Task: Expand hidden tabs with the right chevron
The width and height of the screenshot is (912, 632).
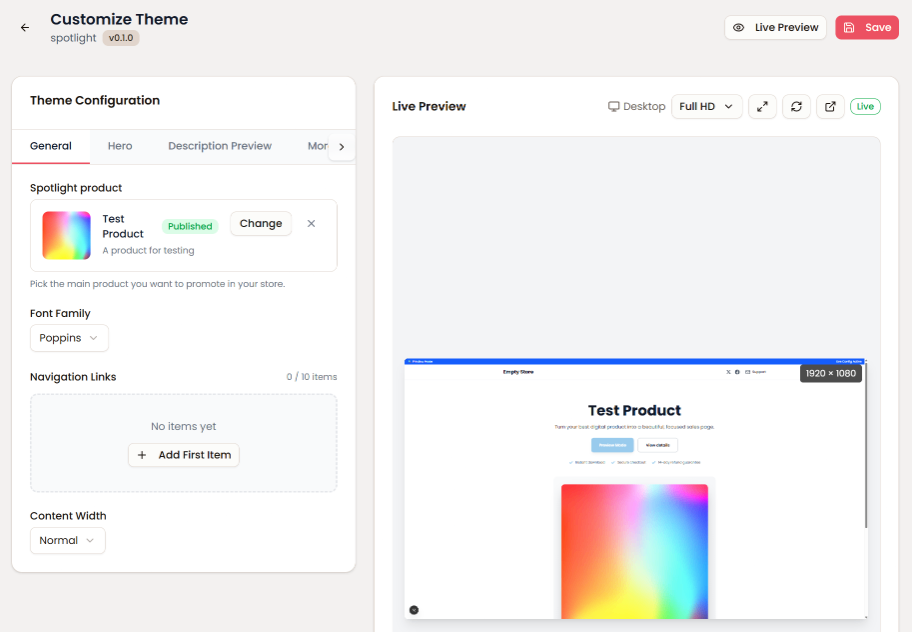Action: click(x=341, y=146)
